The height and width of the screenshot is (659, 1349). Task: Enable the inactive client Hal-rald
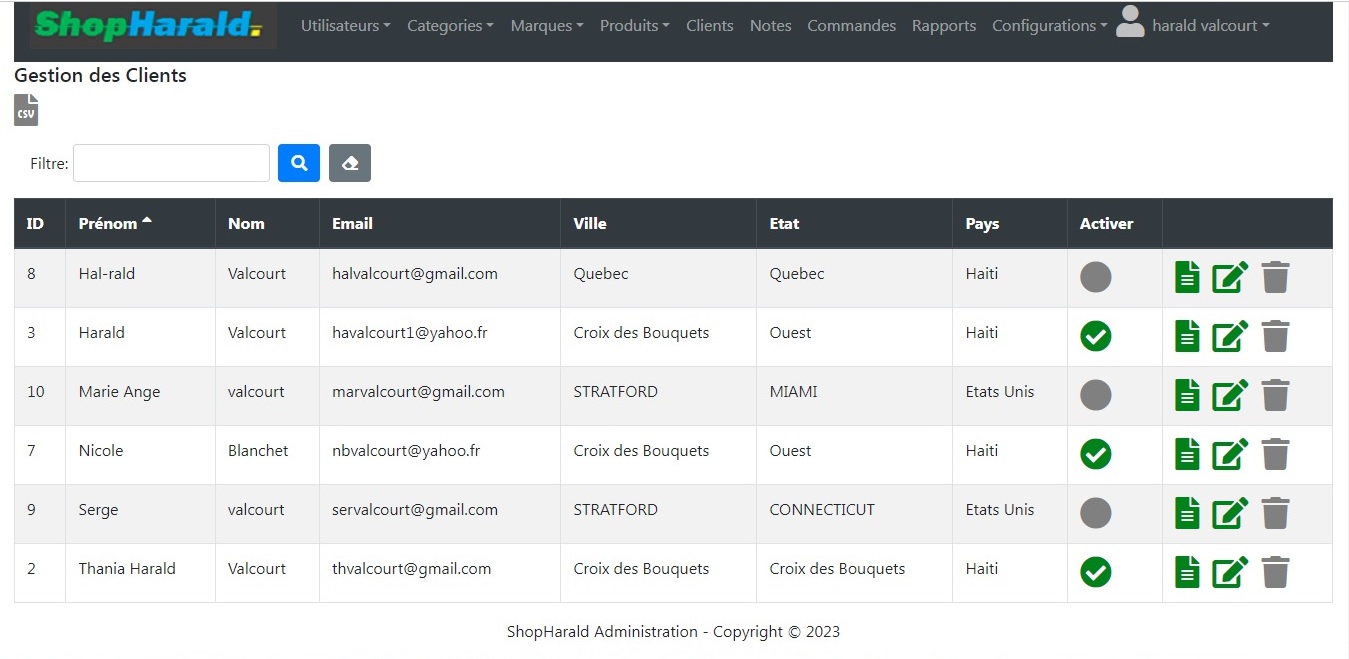(x=1096, y=277)
